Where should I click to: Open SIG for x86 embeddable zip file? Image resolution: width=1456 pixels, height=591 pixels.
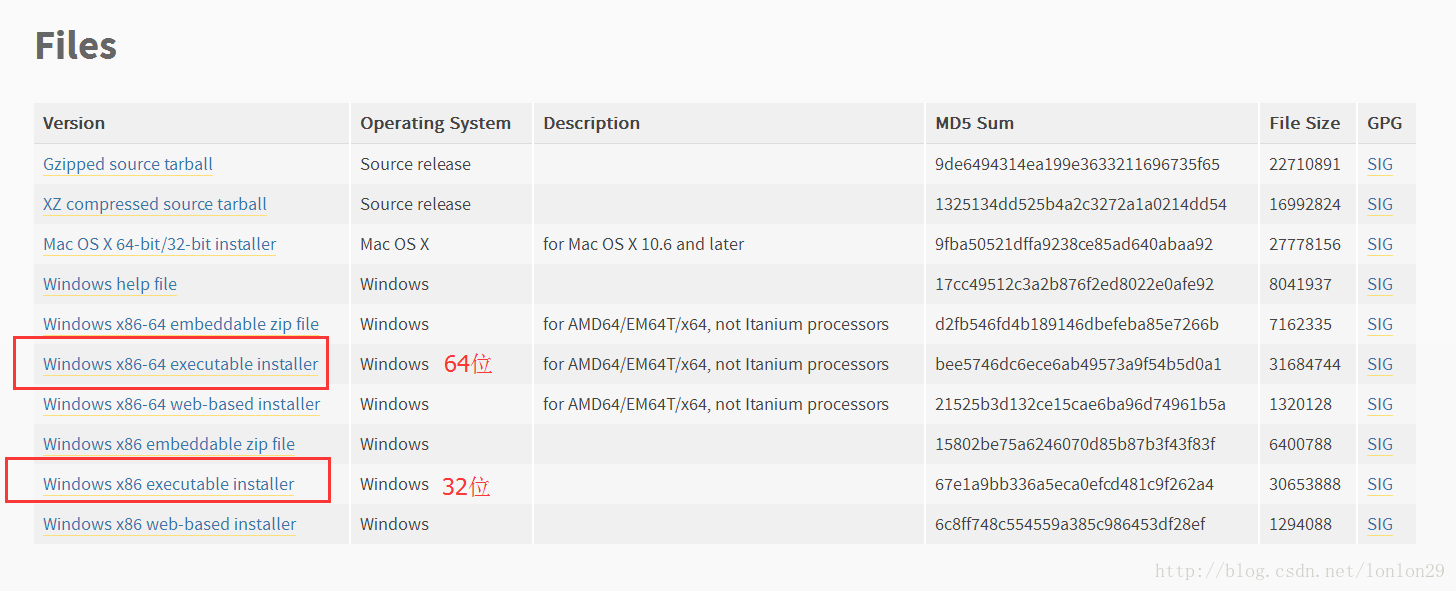[1380, 444]
